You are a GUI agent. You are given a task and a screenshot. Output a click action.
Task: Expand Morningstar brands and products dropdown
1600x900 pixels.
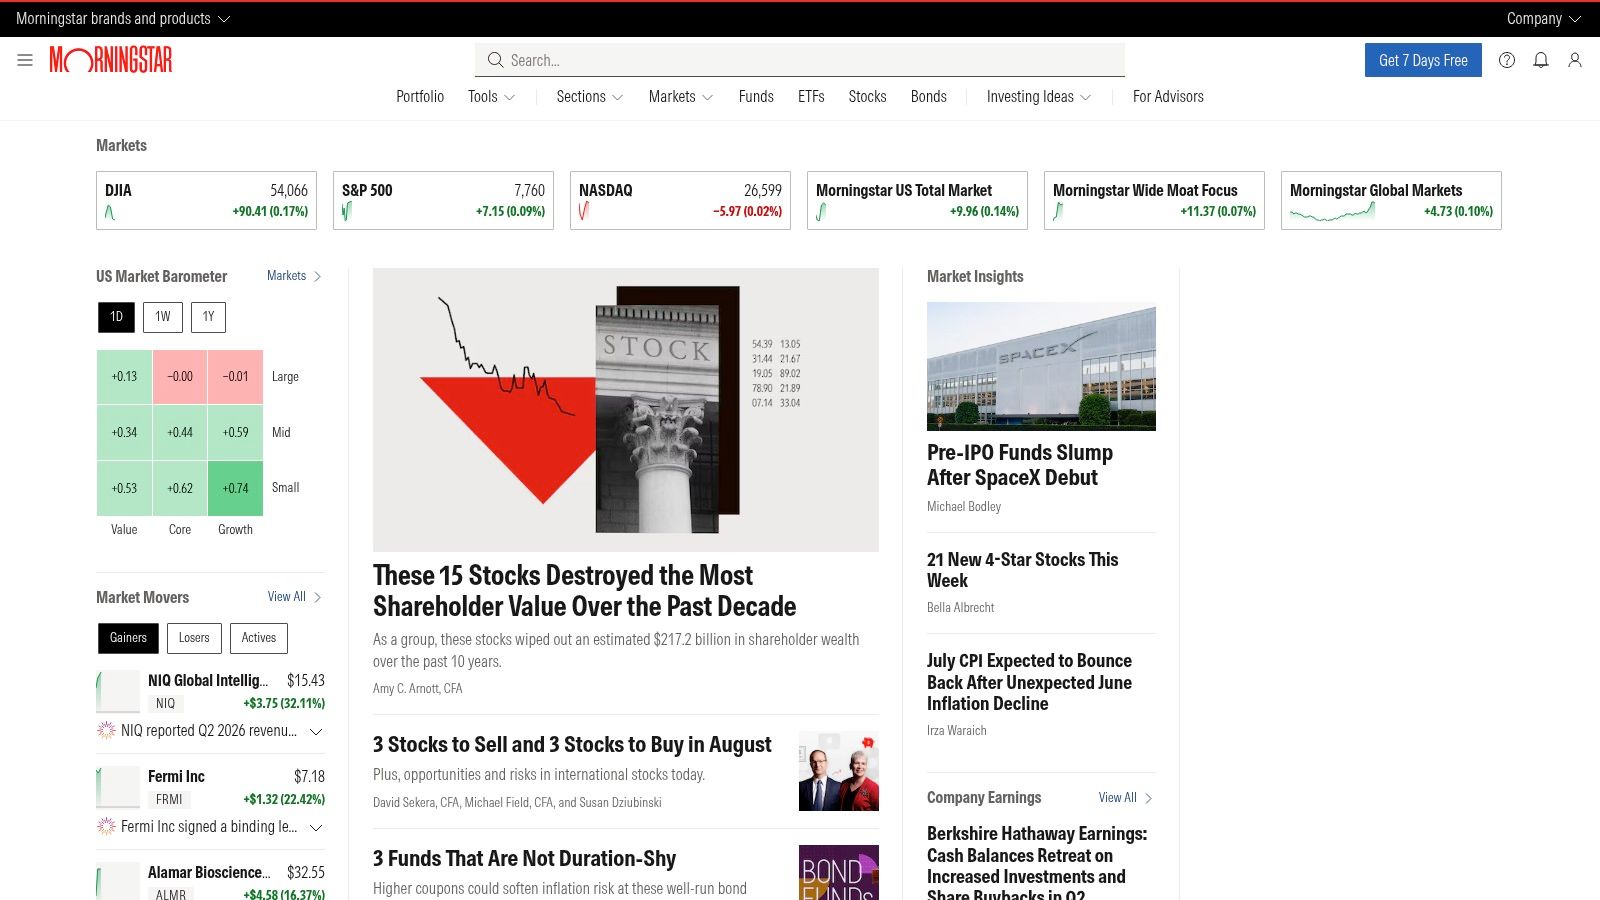tap(123, 18)
